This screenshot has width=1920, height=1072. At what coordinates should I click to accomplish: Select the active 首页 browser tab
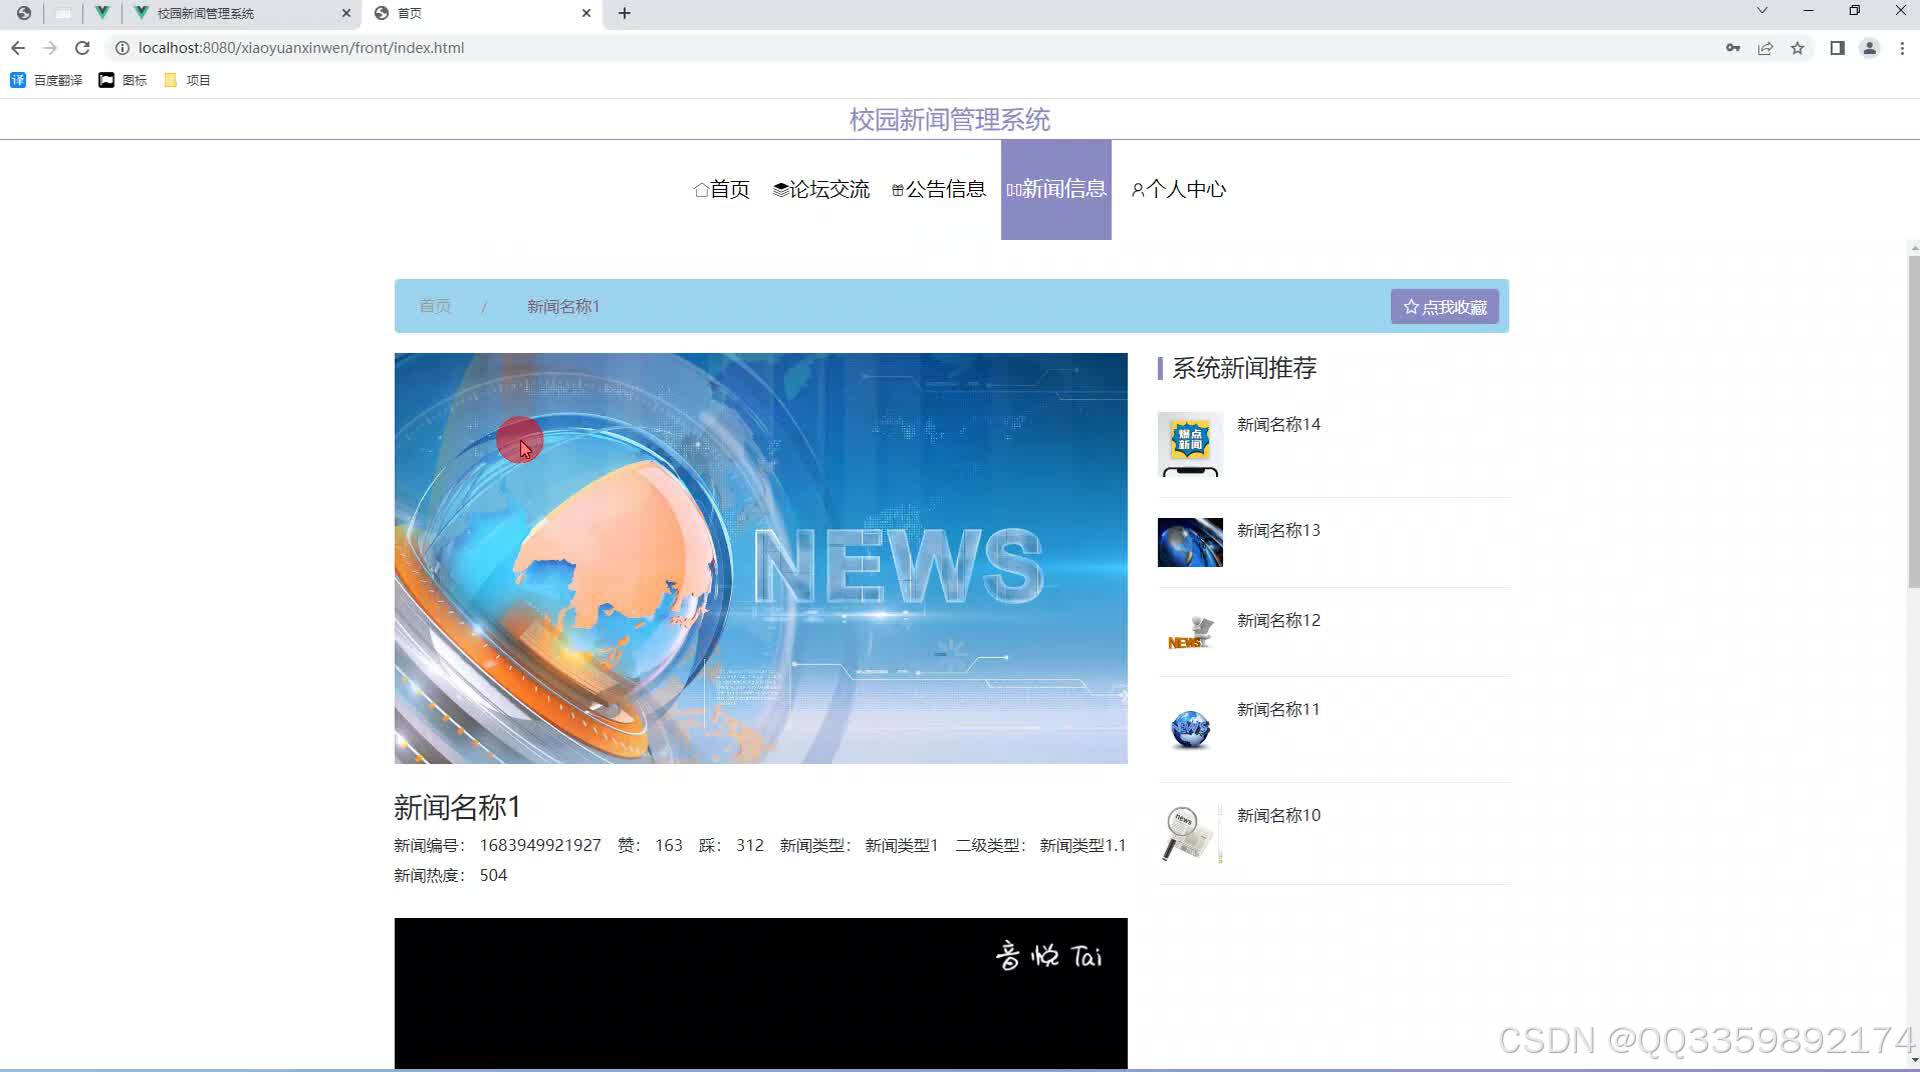tap(483, 13)
